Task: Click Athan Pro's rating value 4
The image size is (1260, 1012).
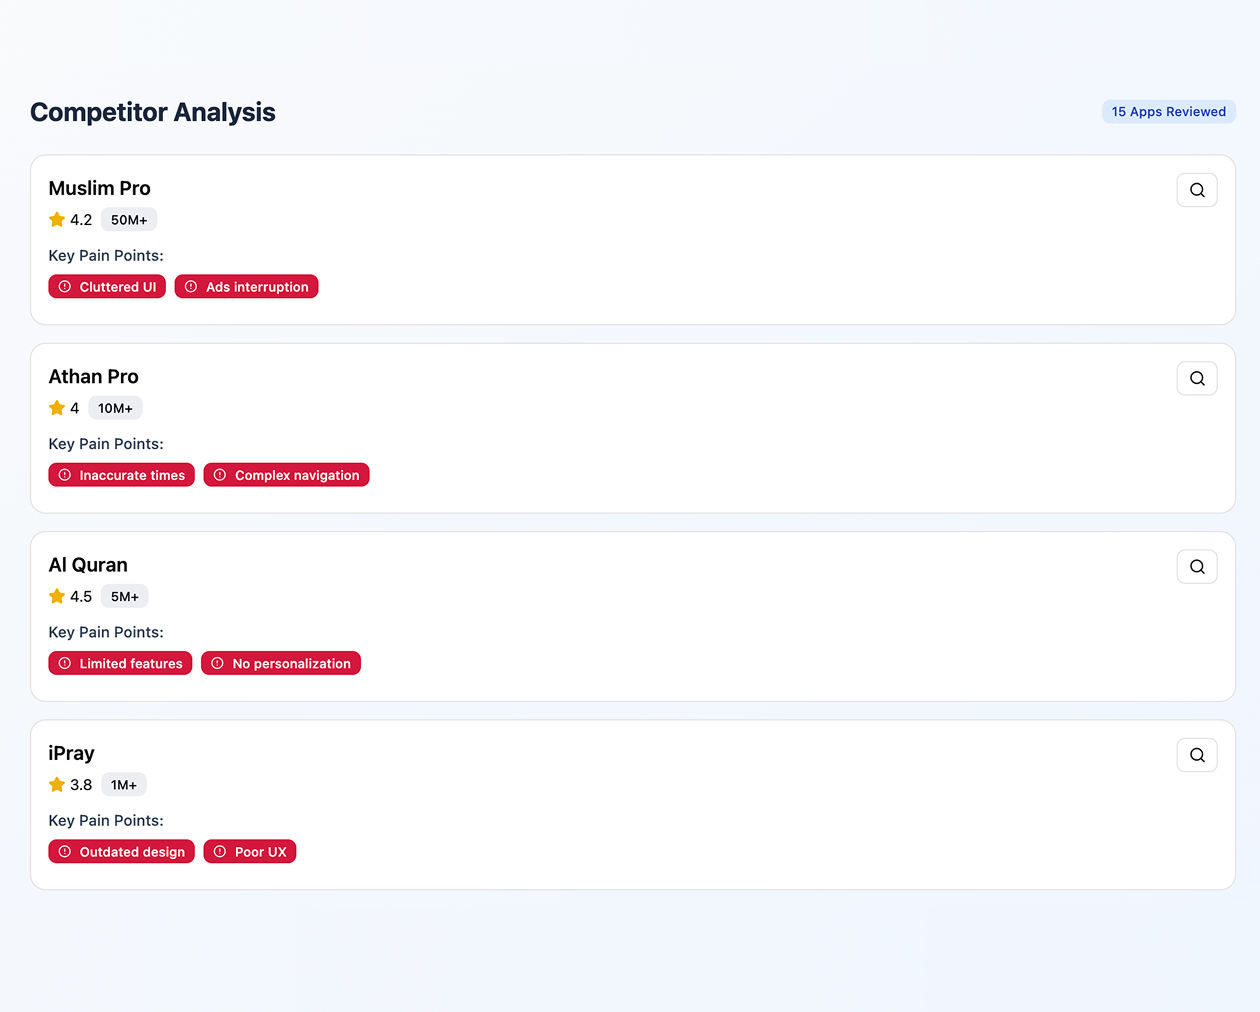Action: pyautogui.click(x=74, y=408)
